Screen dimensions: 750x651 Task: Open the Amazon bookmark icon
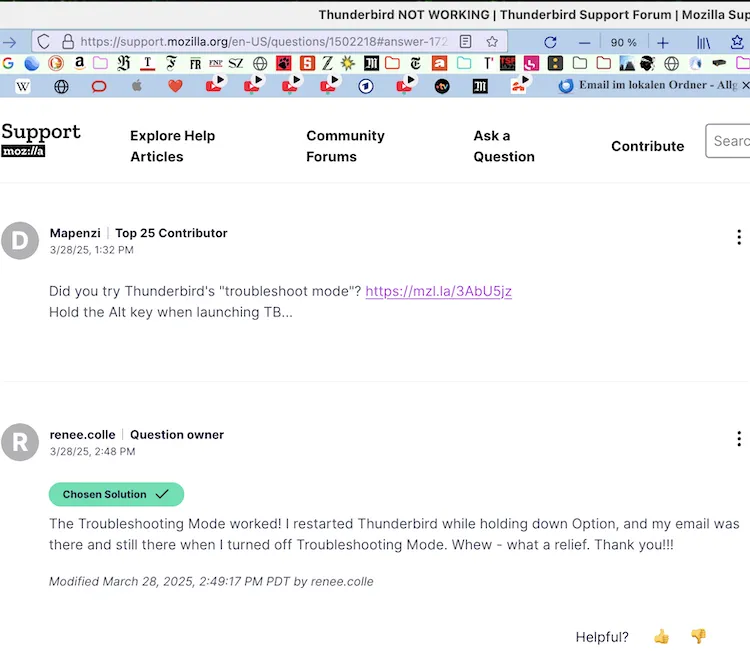[79, 63]
